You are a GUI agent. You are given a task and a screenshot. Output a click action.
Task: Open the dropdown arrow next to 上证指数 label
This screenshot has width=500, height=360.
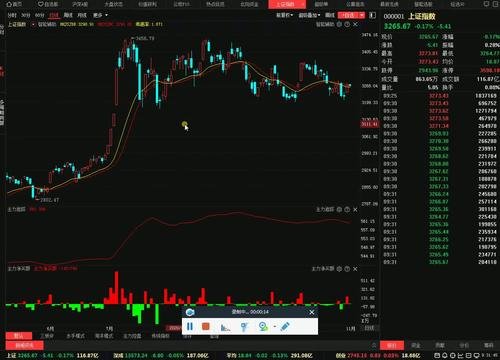coord(33,24)
